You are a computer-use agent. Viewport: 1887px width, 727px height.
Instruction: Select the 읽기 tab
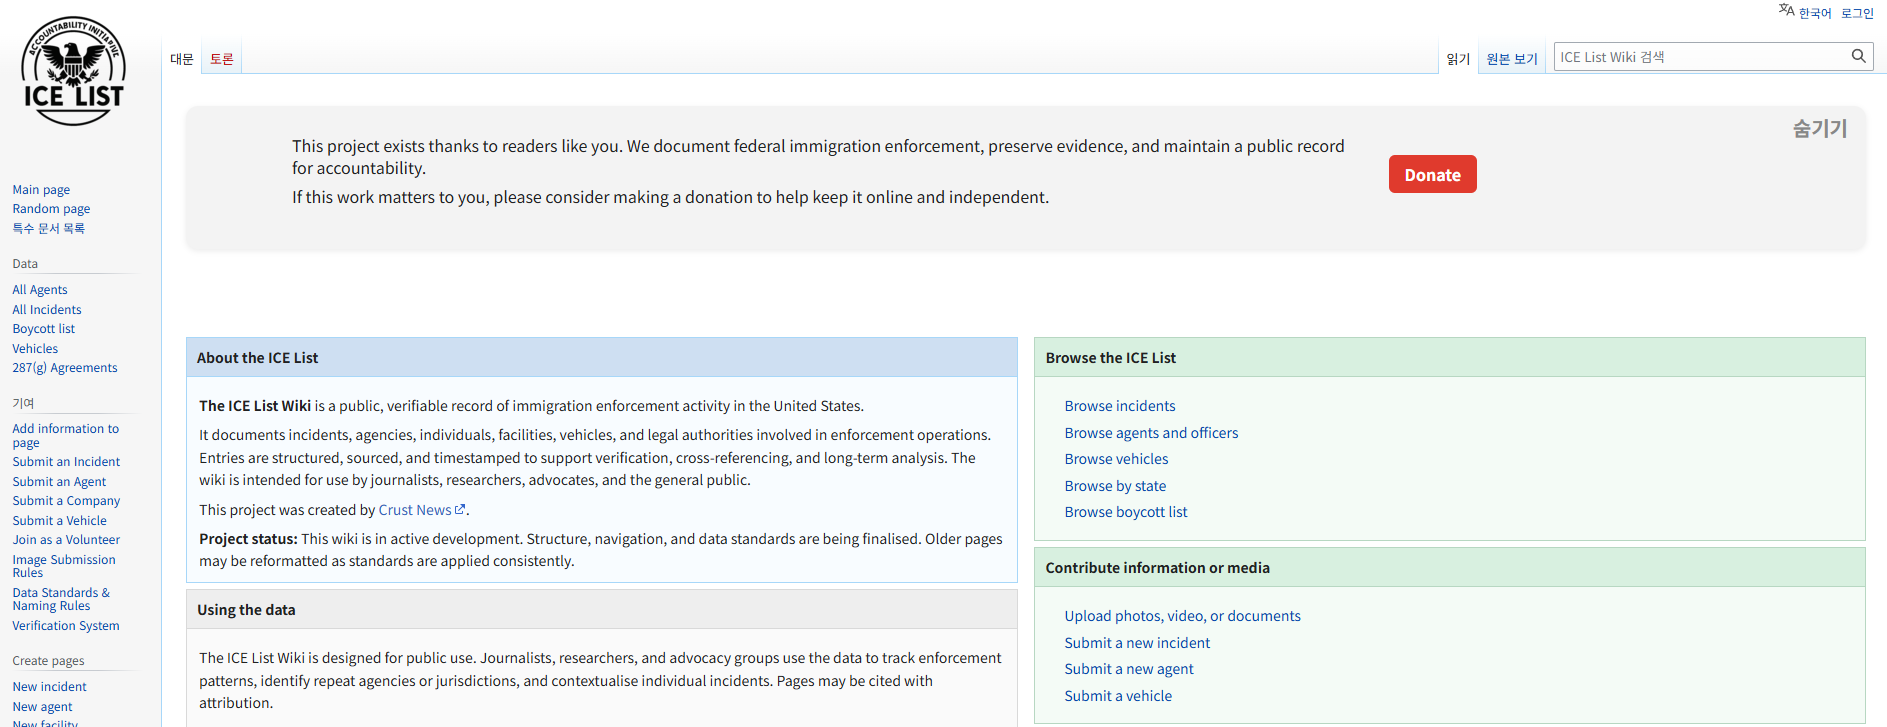[x=1458, y=59]
